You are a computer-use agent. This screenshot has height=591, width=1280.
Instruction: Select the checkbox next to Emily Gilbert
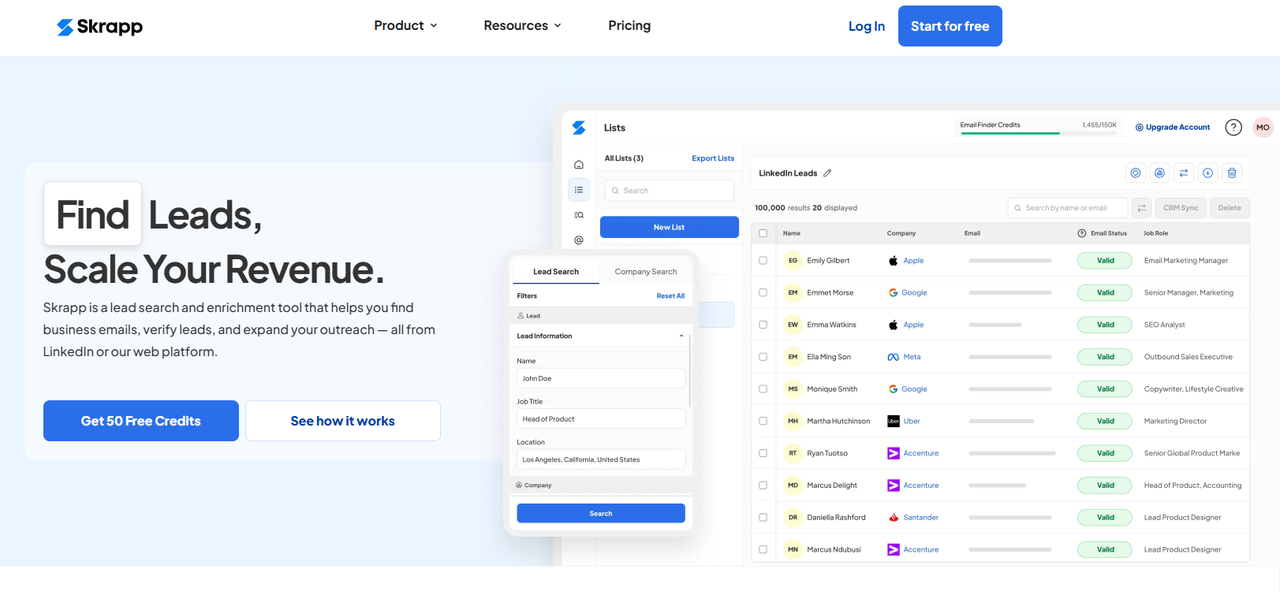tap(763, 260)
